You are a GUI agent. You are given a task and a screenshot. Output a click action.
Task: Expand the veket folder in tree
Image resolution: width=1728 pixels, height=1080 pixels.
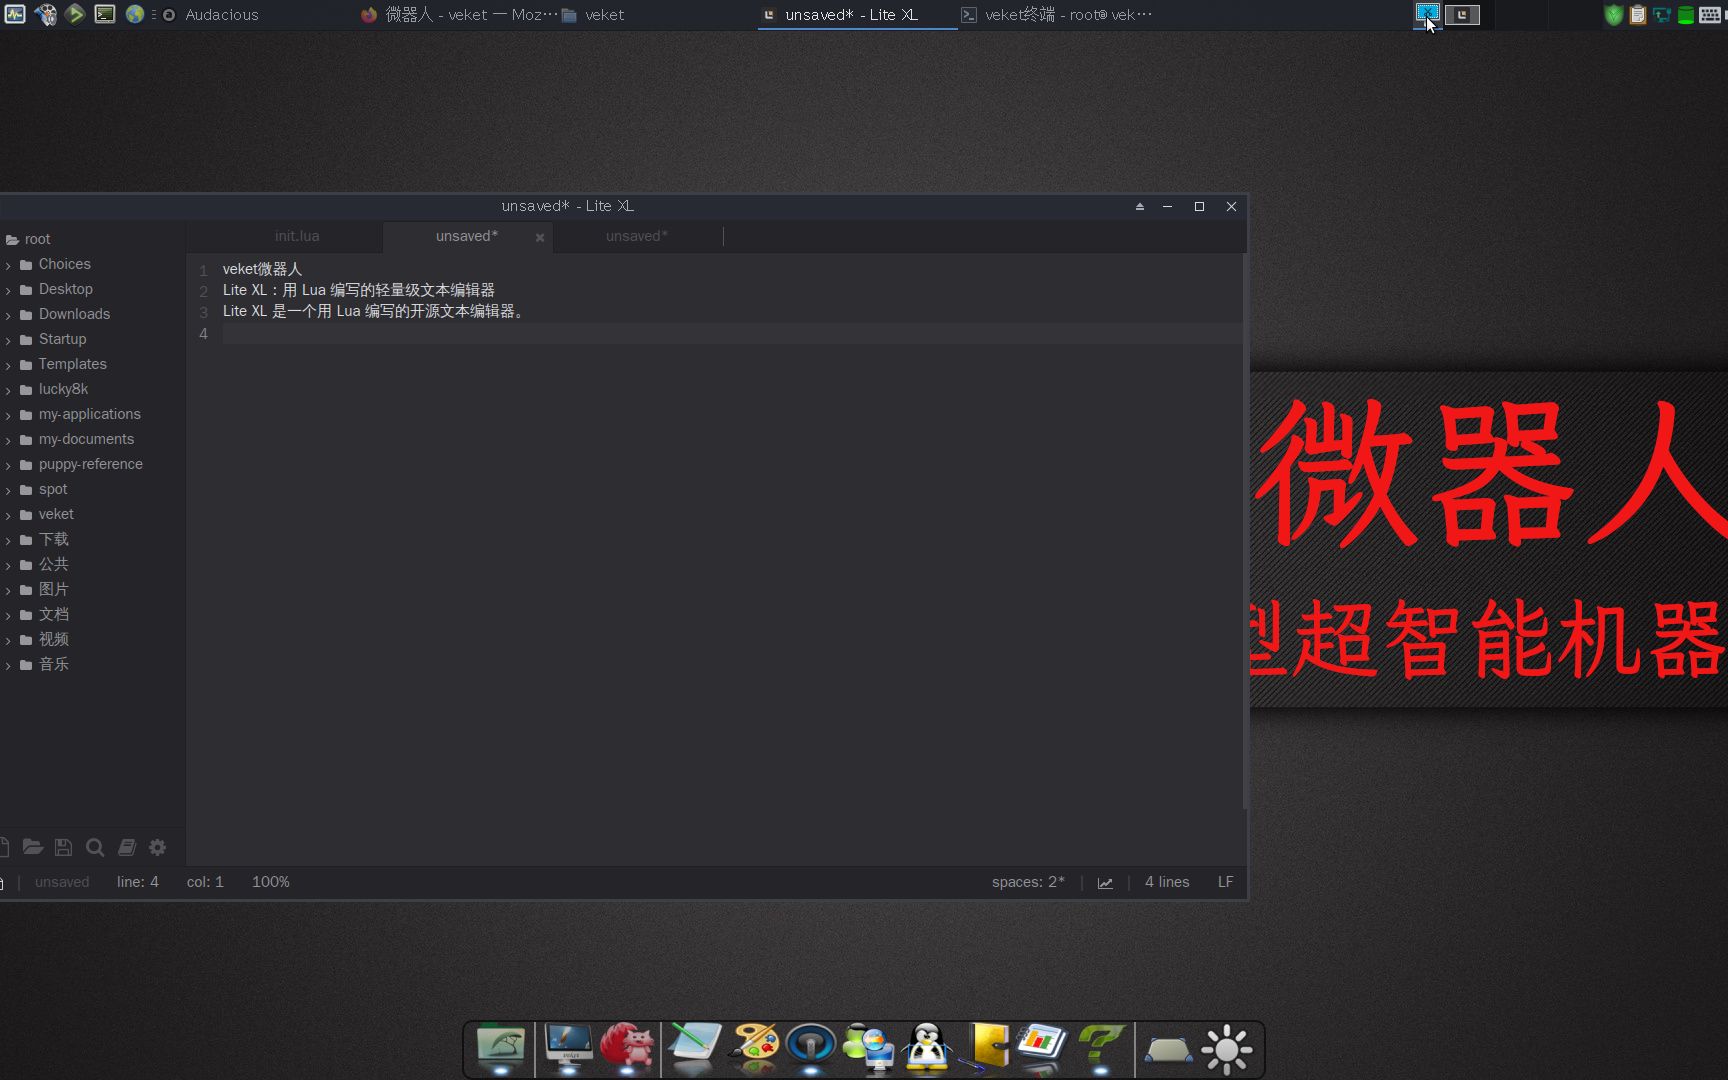(x=8, y=515)
